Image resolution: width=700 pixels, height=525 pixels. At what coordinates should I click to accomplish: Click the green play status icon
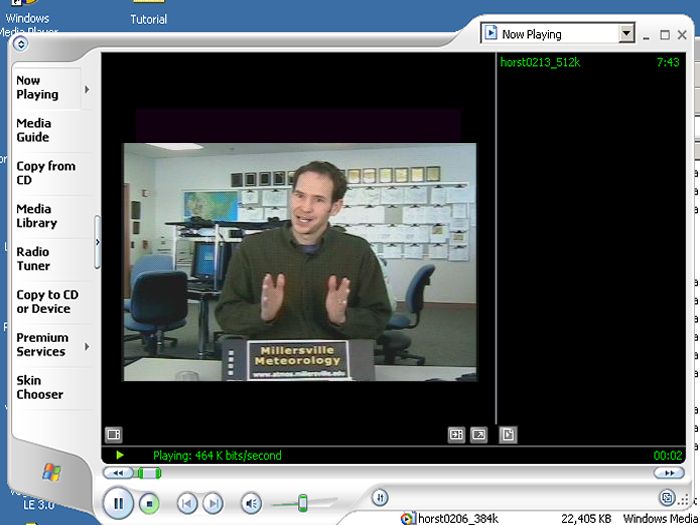coord(120,455)
